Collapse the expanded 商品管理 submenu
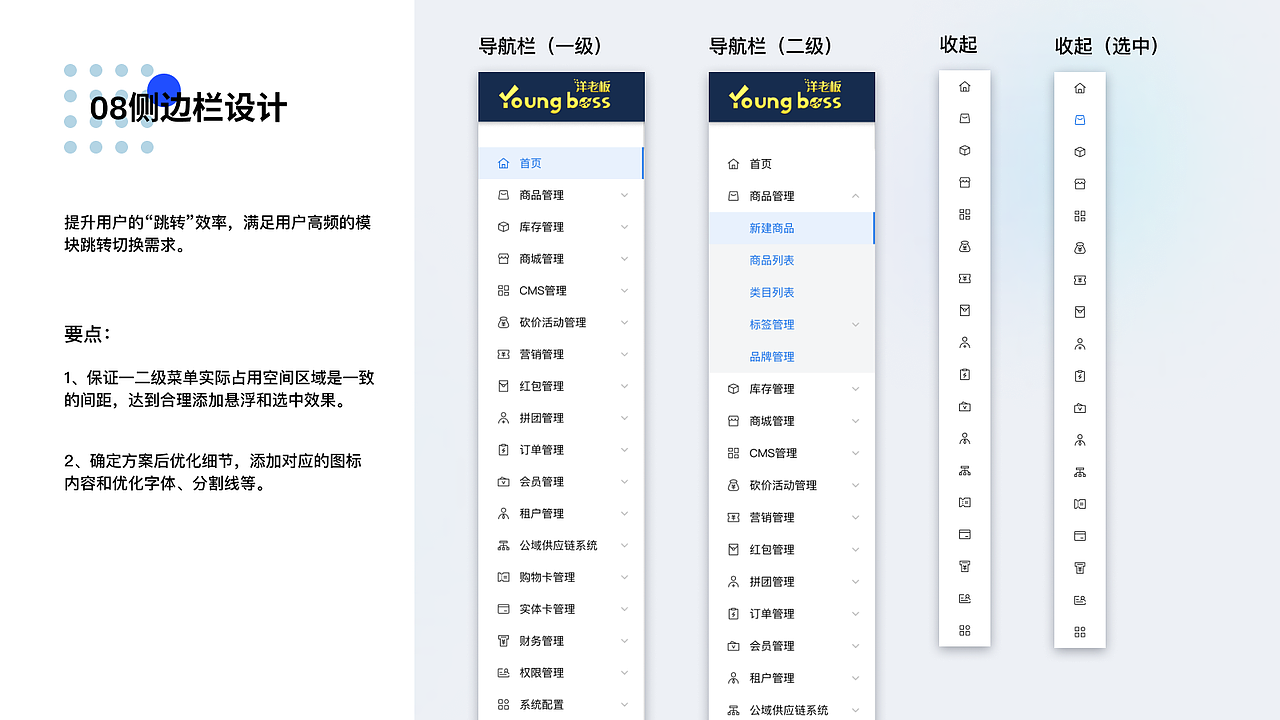The image size is (1280, 720). click(x=856, y=196)
